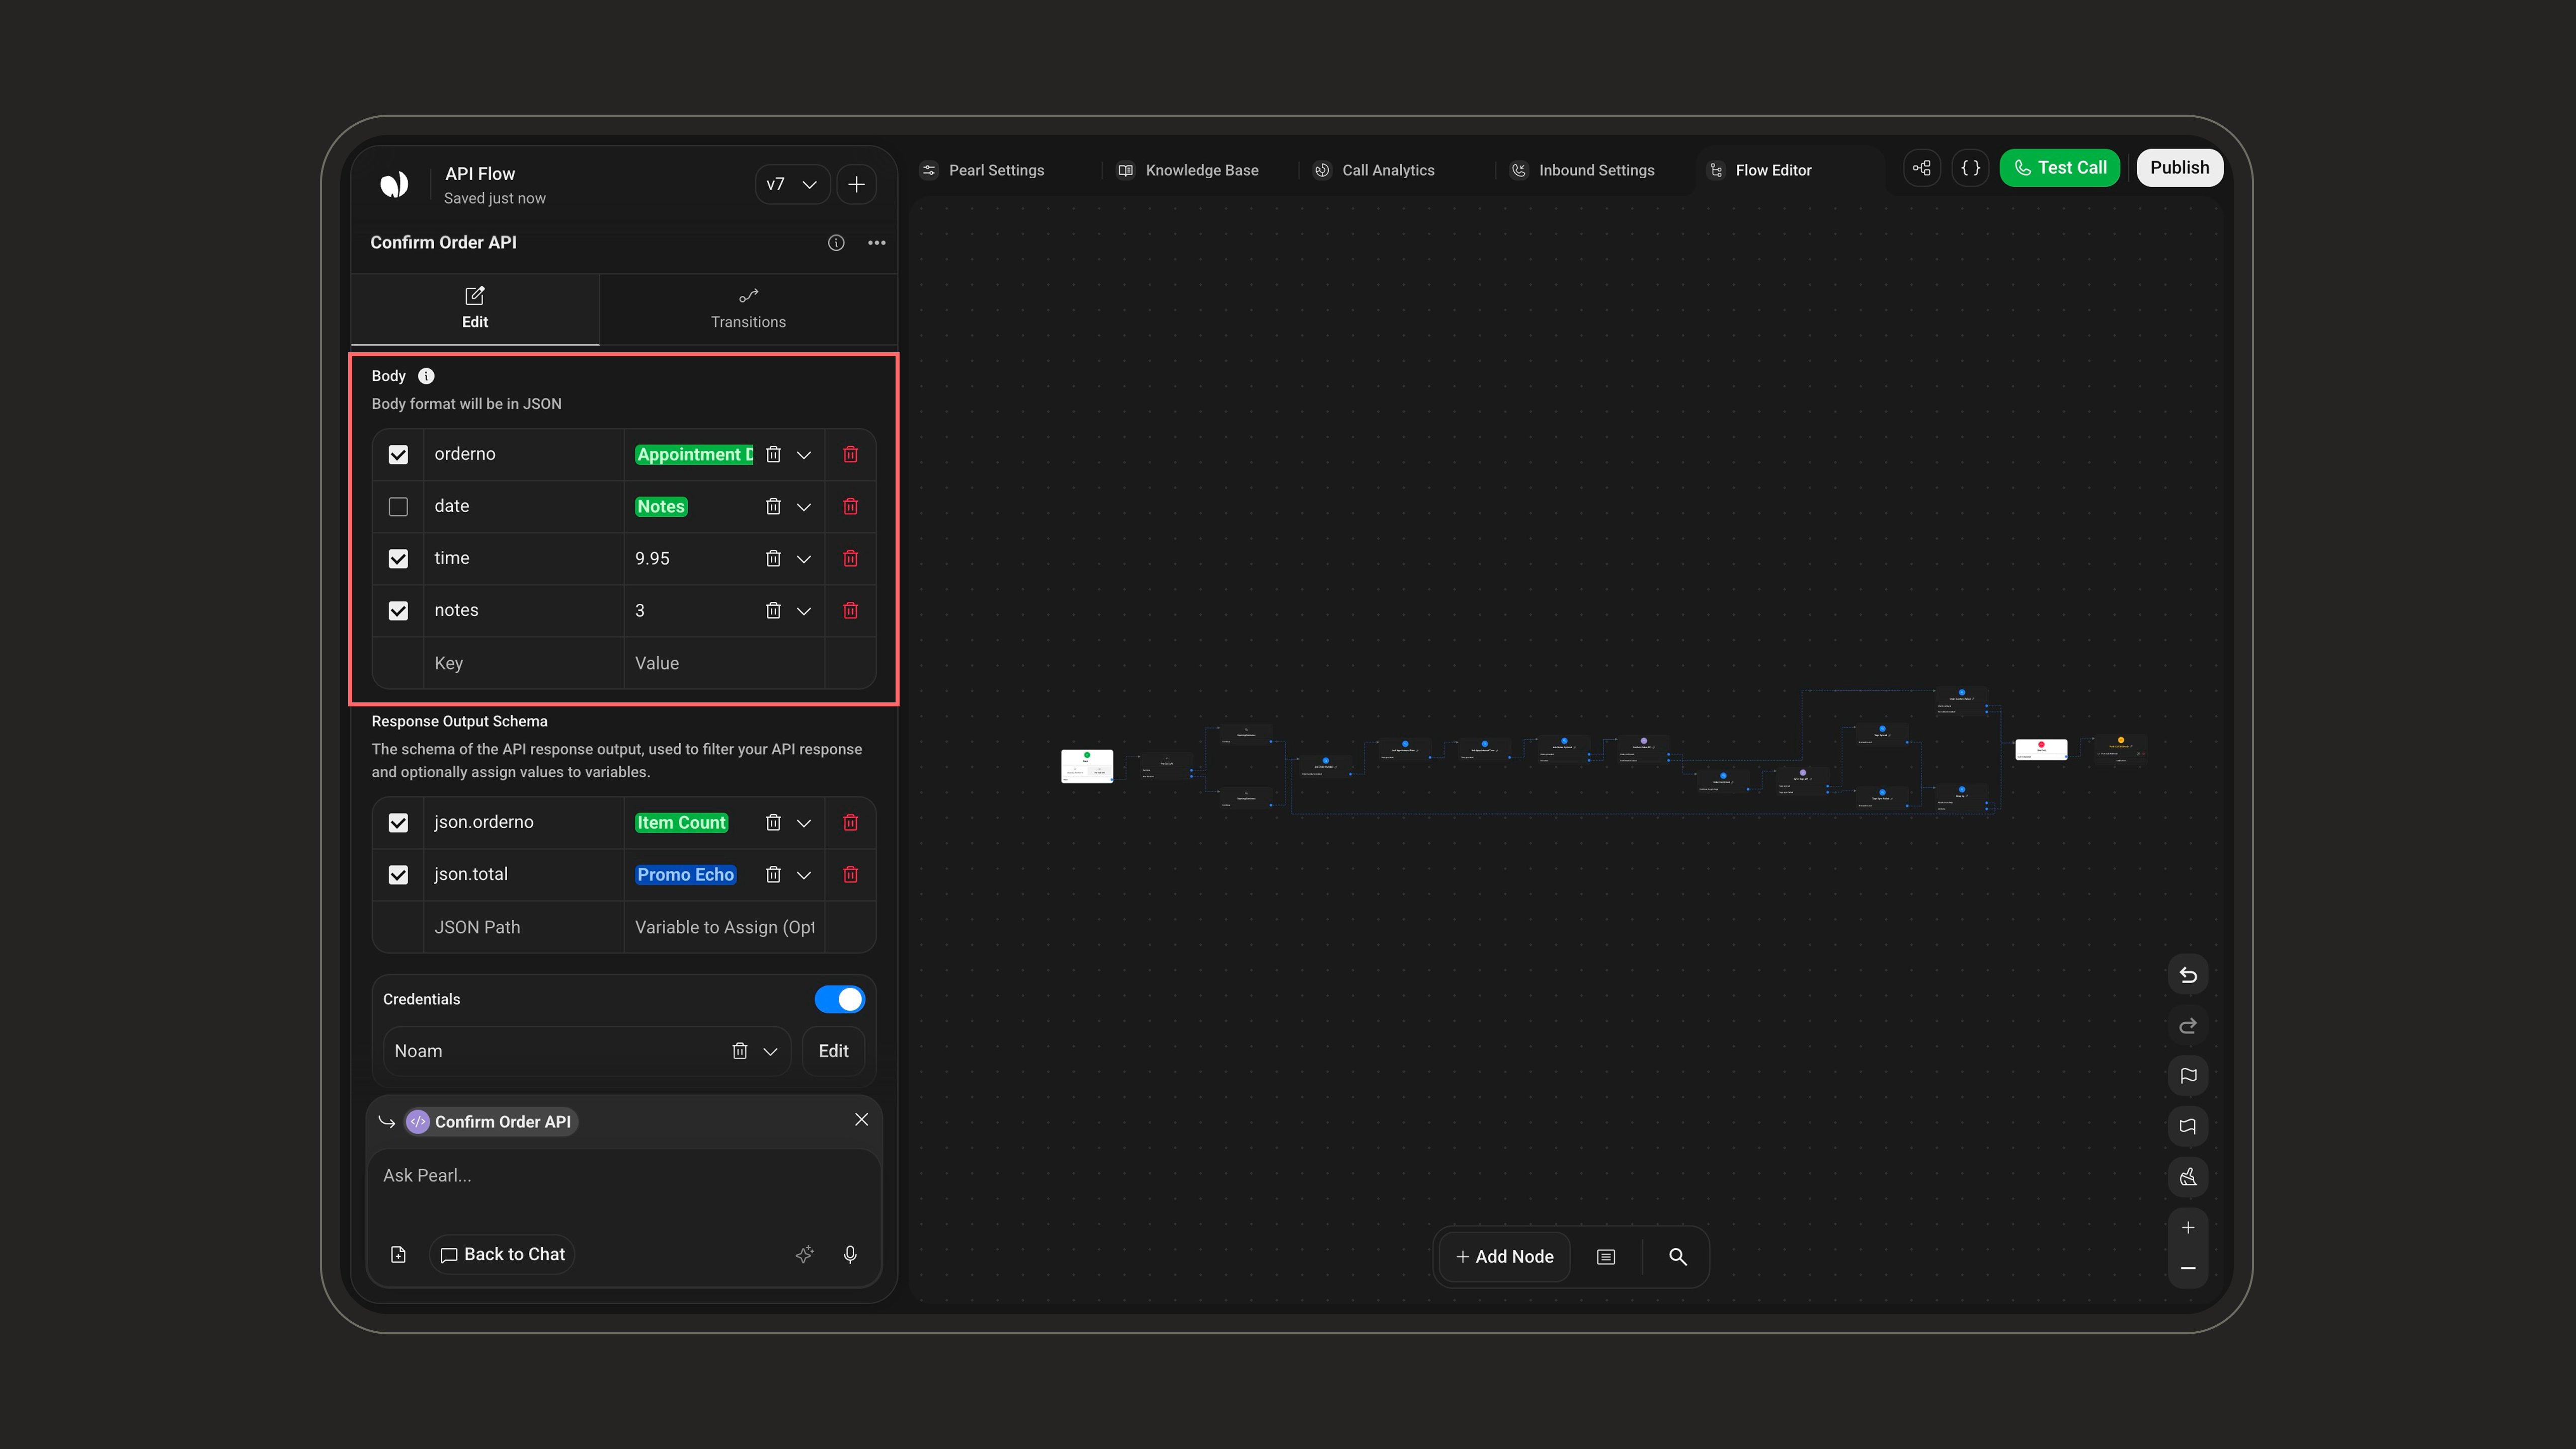
Task: Clear the Noam credential with trash icon
Action: 740,1051
